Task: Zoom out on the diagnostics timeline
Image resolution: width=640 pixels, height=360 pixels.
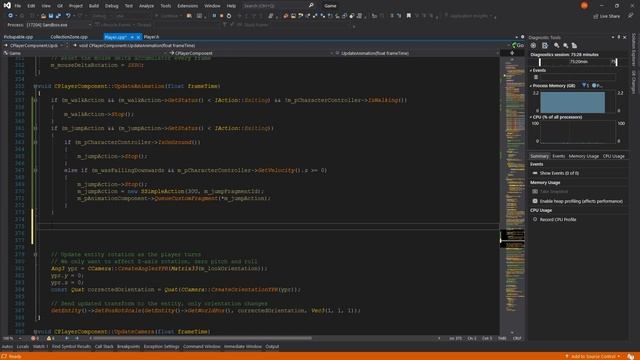Action: [x=565, y=45]
